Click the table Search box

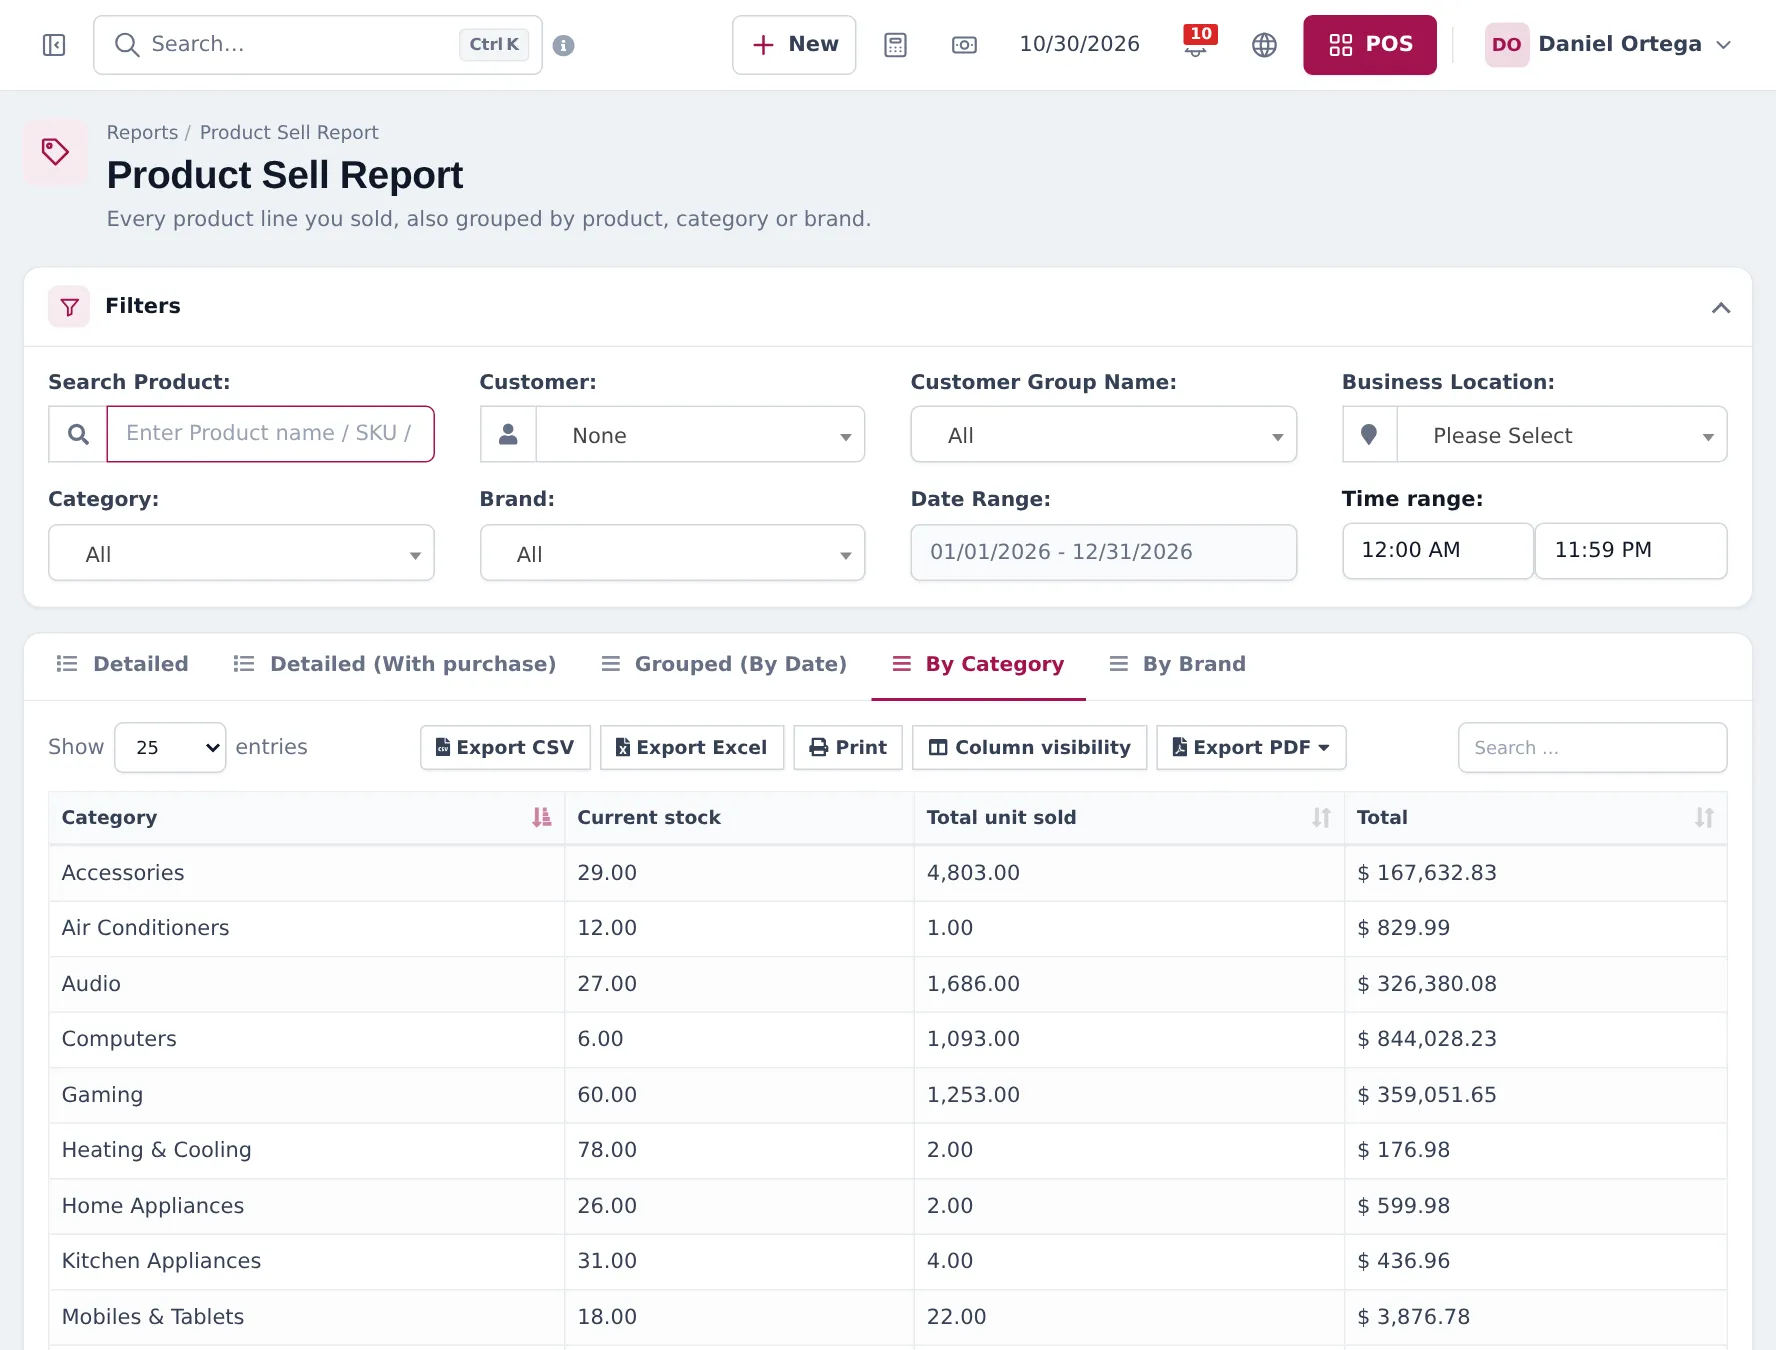(x=1592, y=747)
